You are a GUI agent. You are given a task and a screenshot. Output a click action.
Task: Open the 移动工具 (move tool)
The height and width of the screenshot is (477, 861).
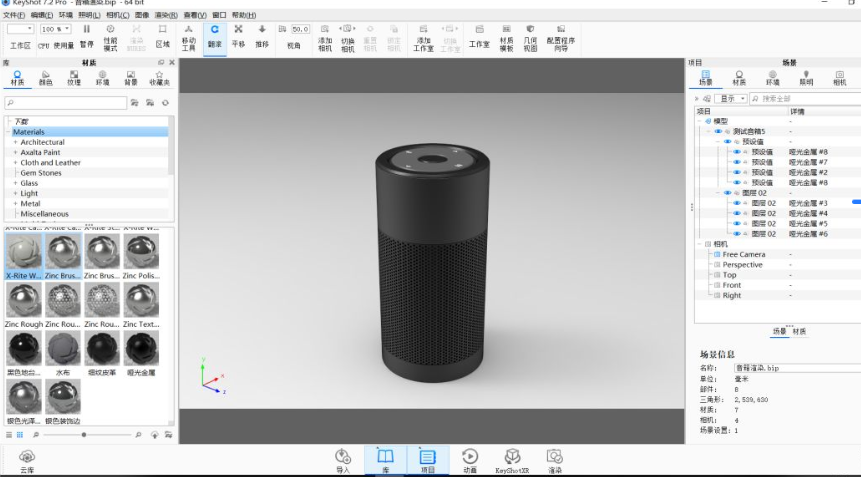pos(188,36)
